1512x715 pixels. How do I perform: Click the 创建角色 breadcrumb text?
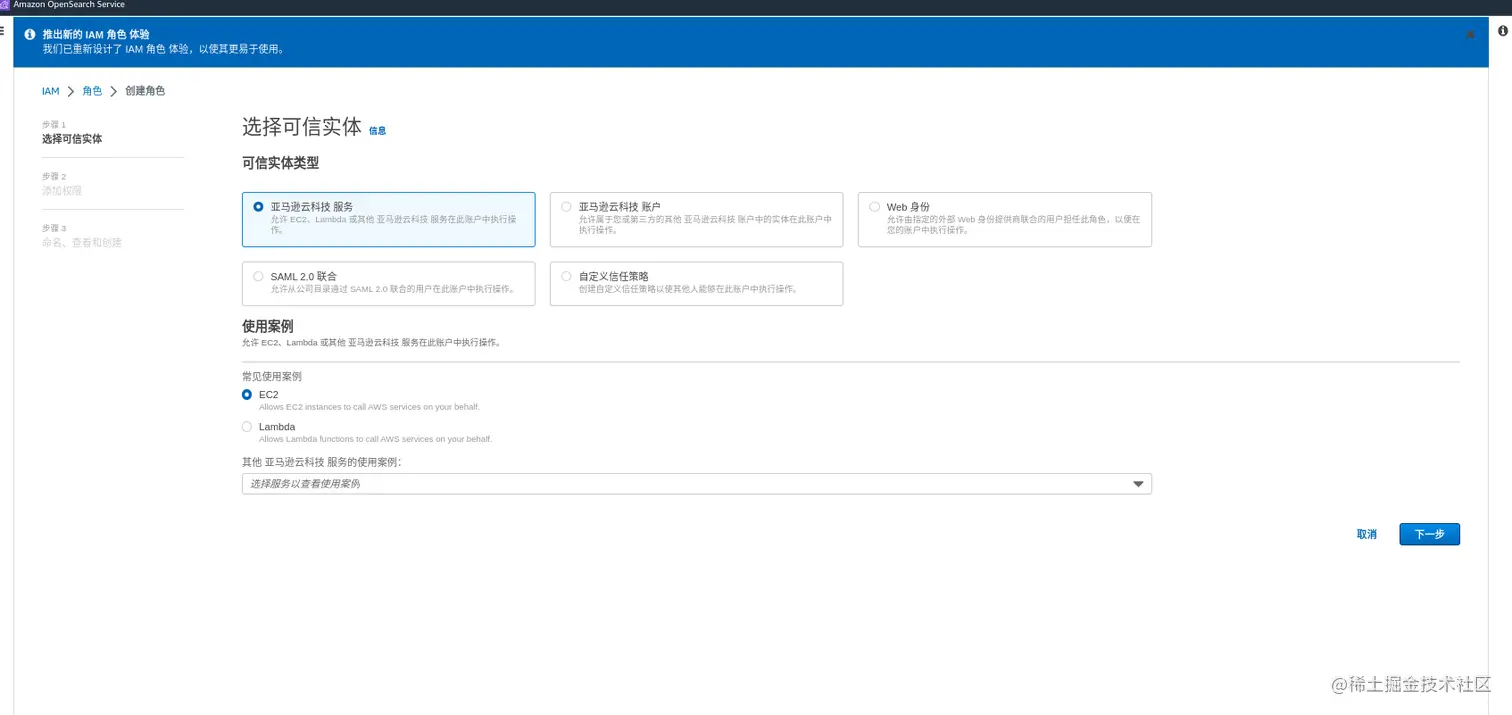click(145, 91)
